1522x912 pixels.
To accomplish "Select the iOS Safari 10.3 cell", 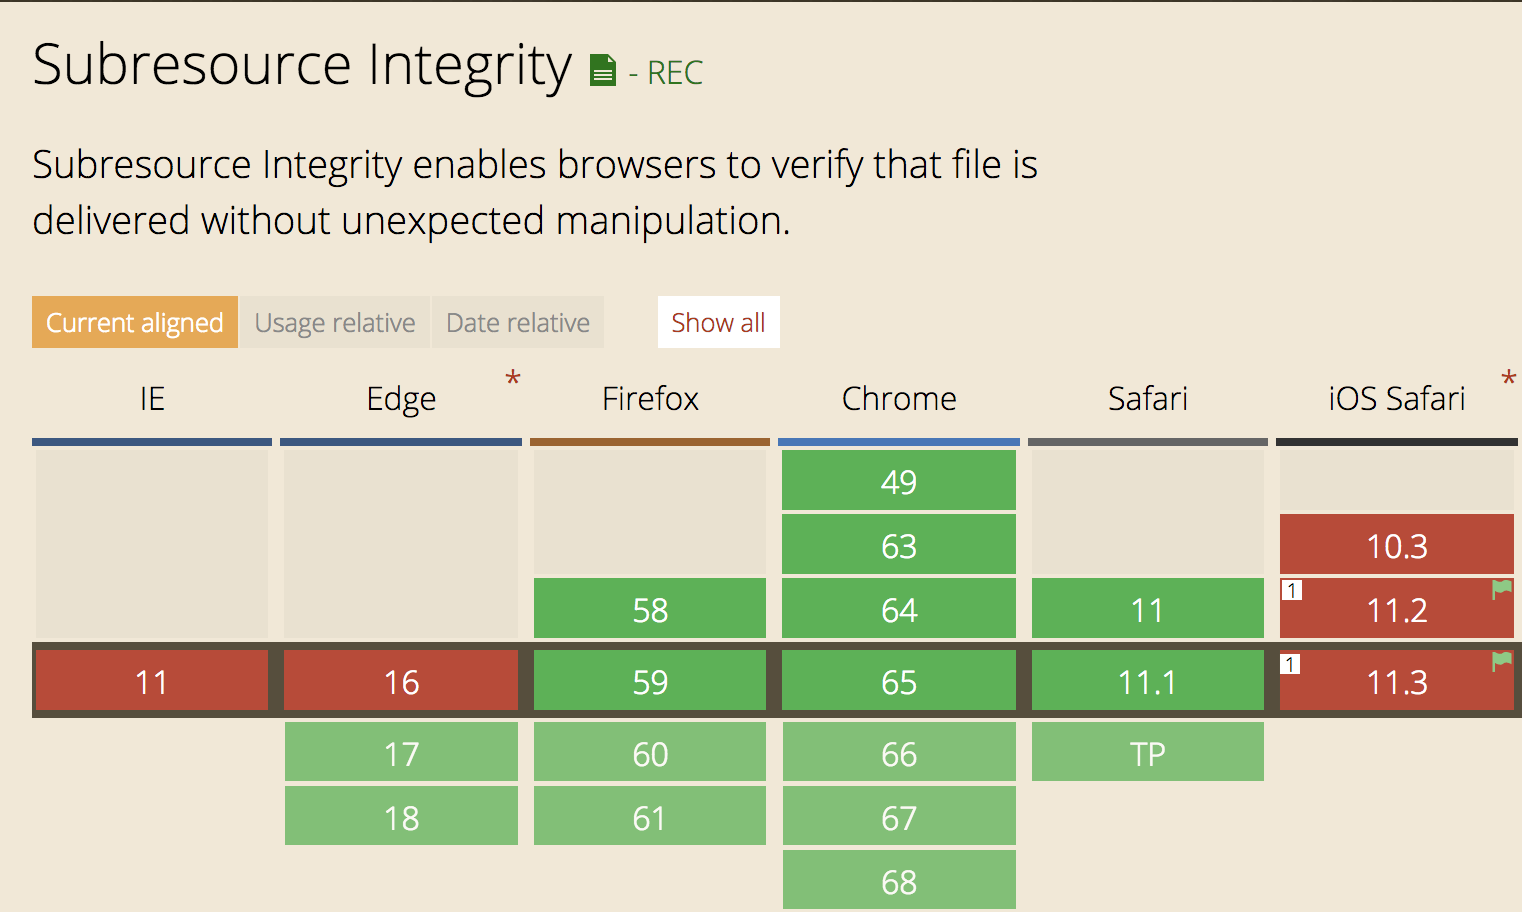I will [1397, 545].
